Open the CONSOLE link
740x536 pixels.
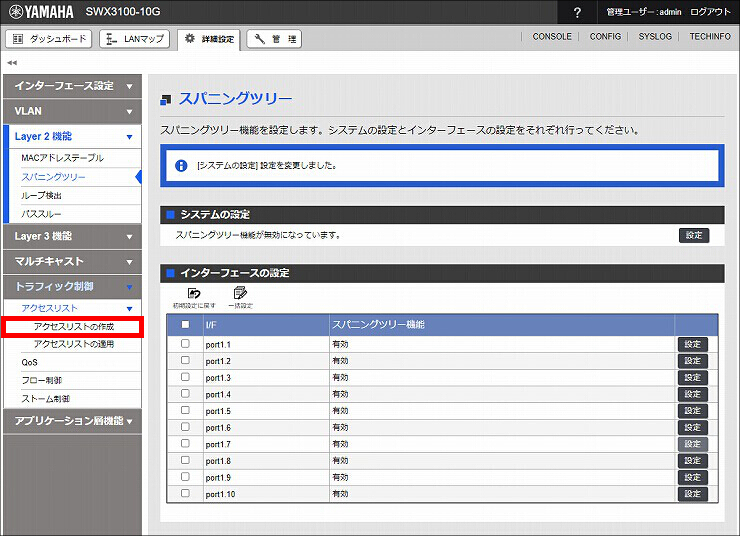click(552, 37)
